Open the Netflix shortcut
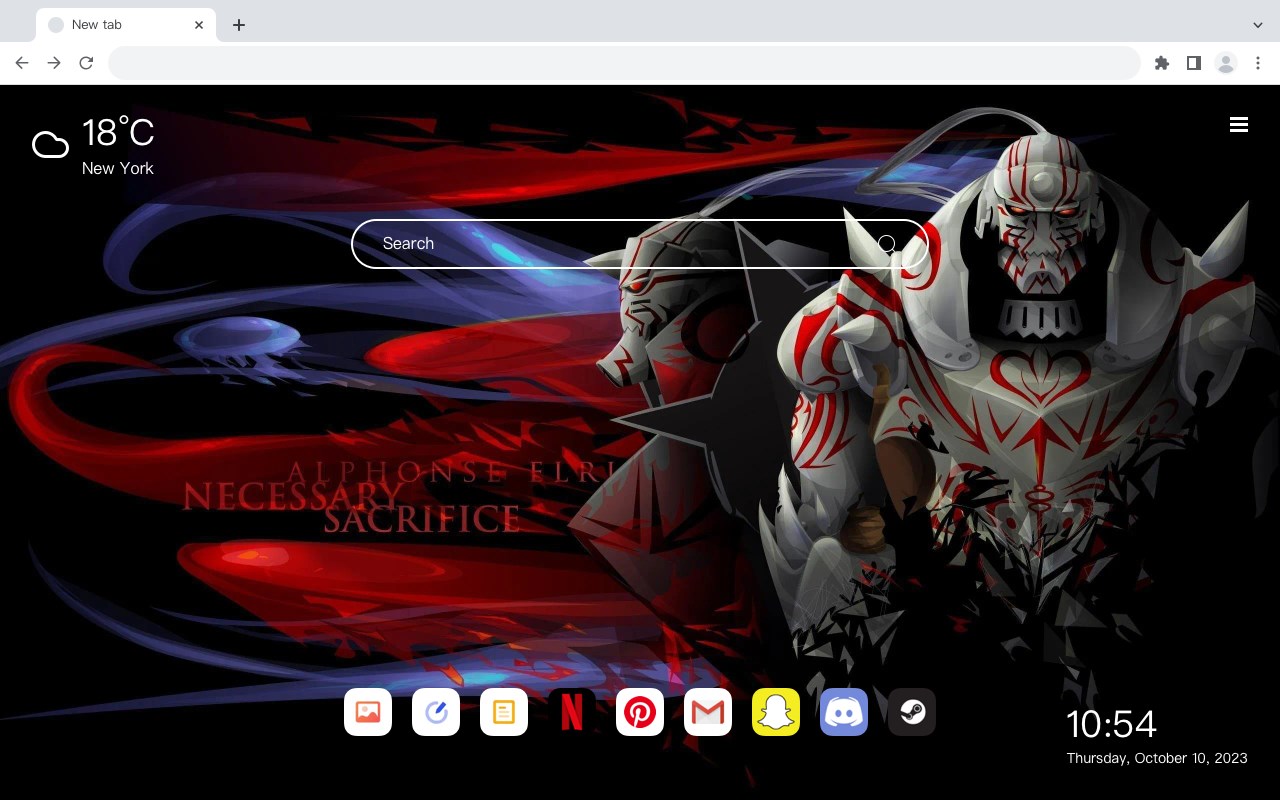This screenshot has width=1280, height=800. (572, 712)
